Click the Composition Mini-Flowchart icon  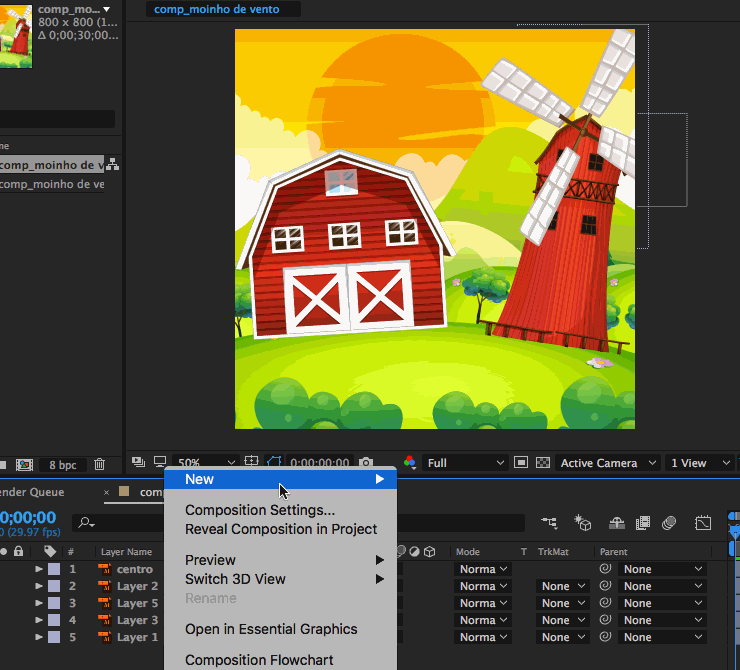click(550, 523)
